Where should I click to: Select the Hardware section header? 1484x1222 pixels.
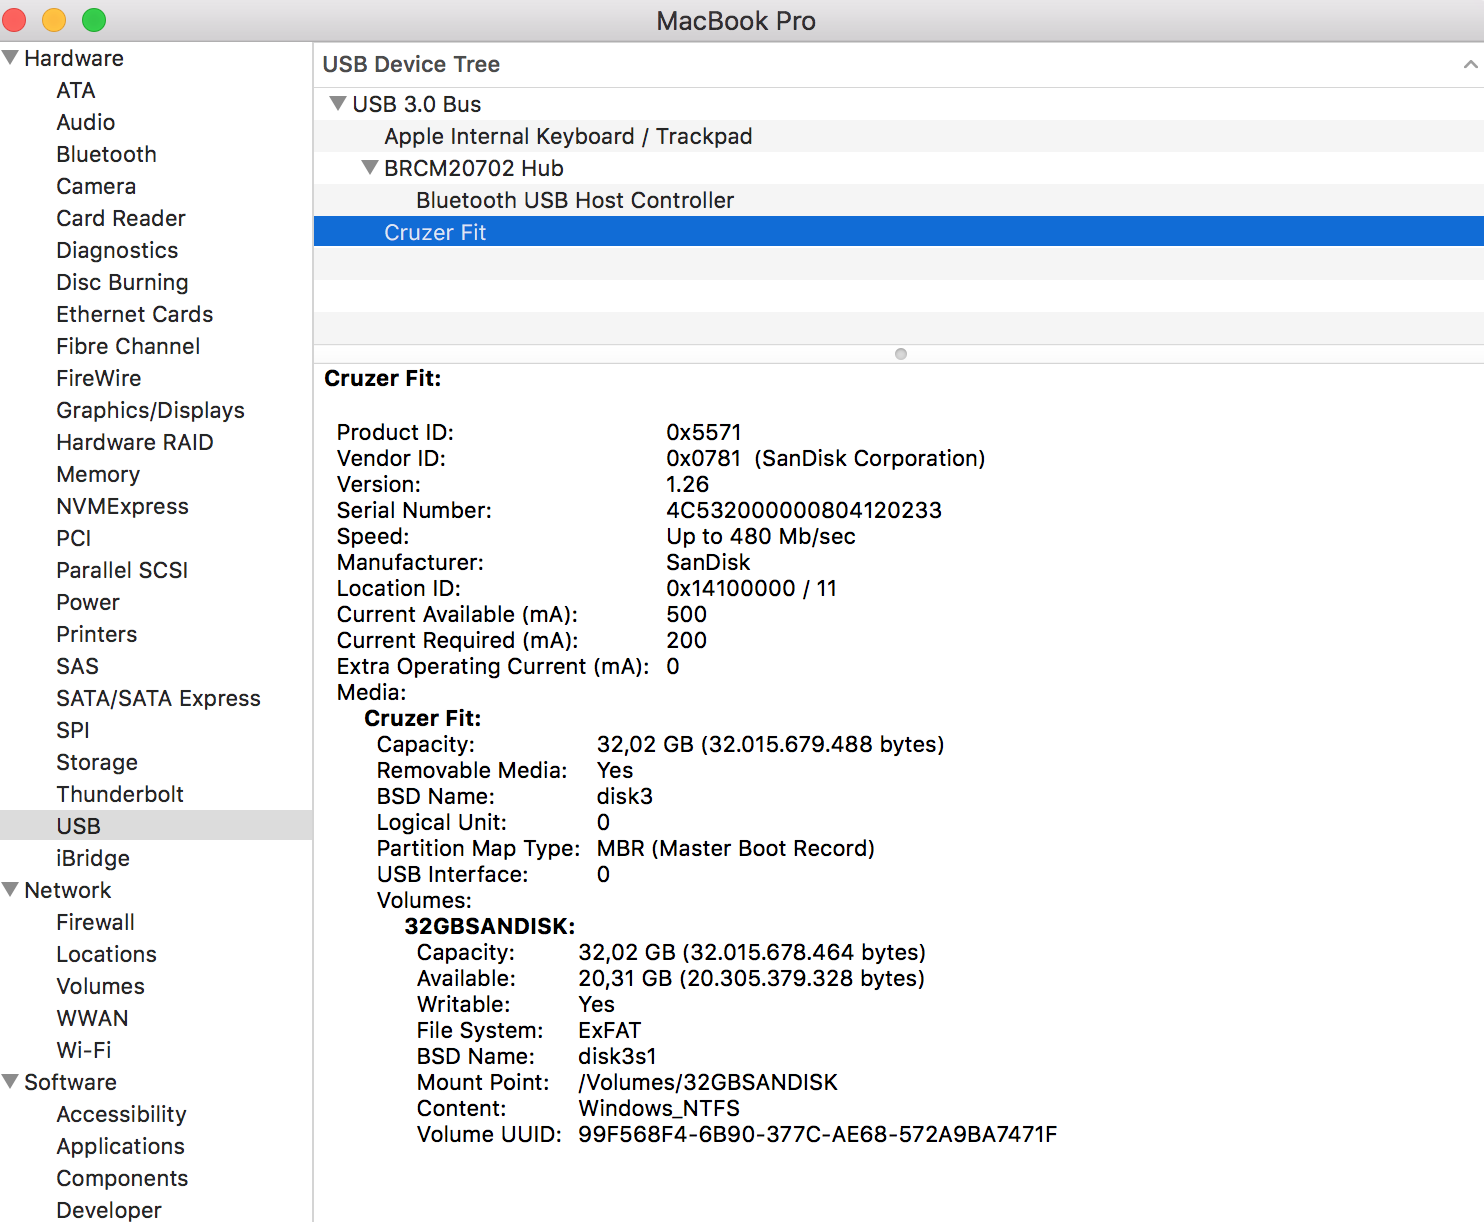[74, 58]
